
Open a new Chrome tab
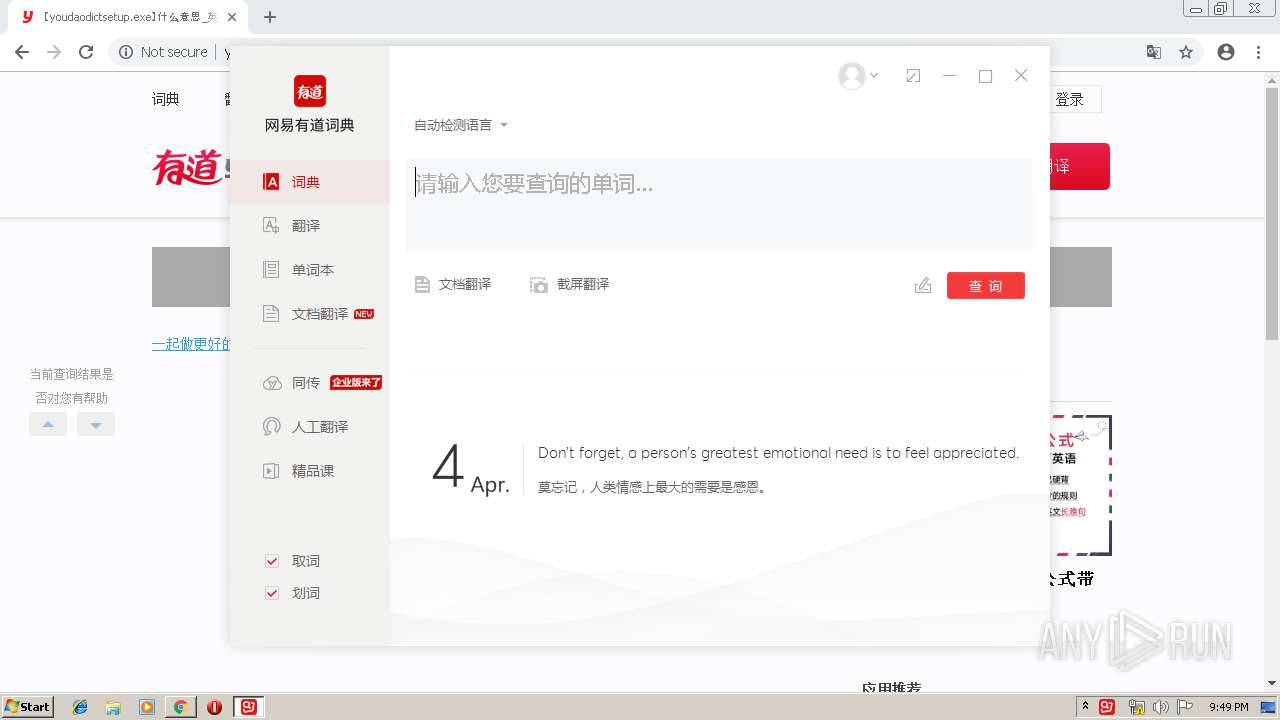[270, 17]
